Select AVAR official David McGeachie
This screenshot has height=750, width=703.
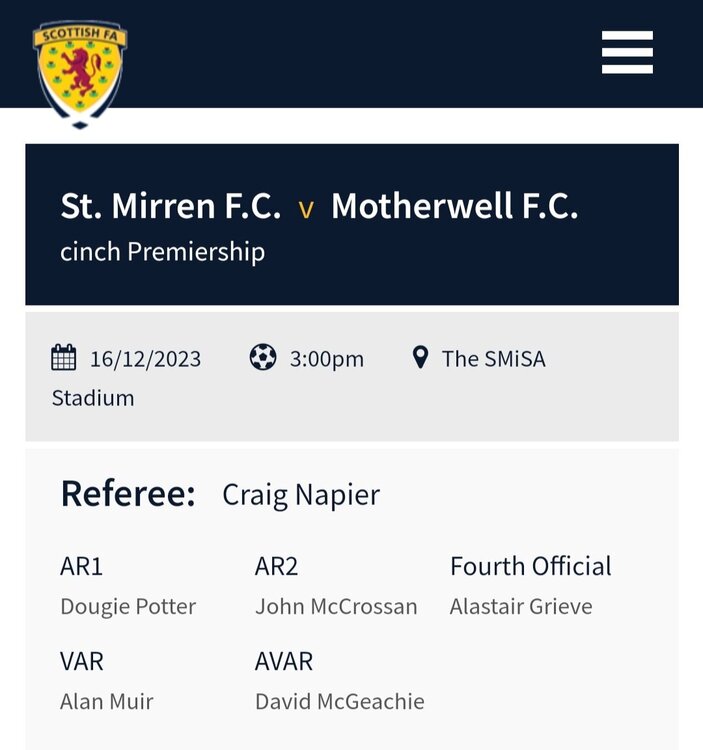coord(340,702)
